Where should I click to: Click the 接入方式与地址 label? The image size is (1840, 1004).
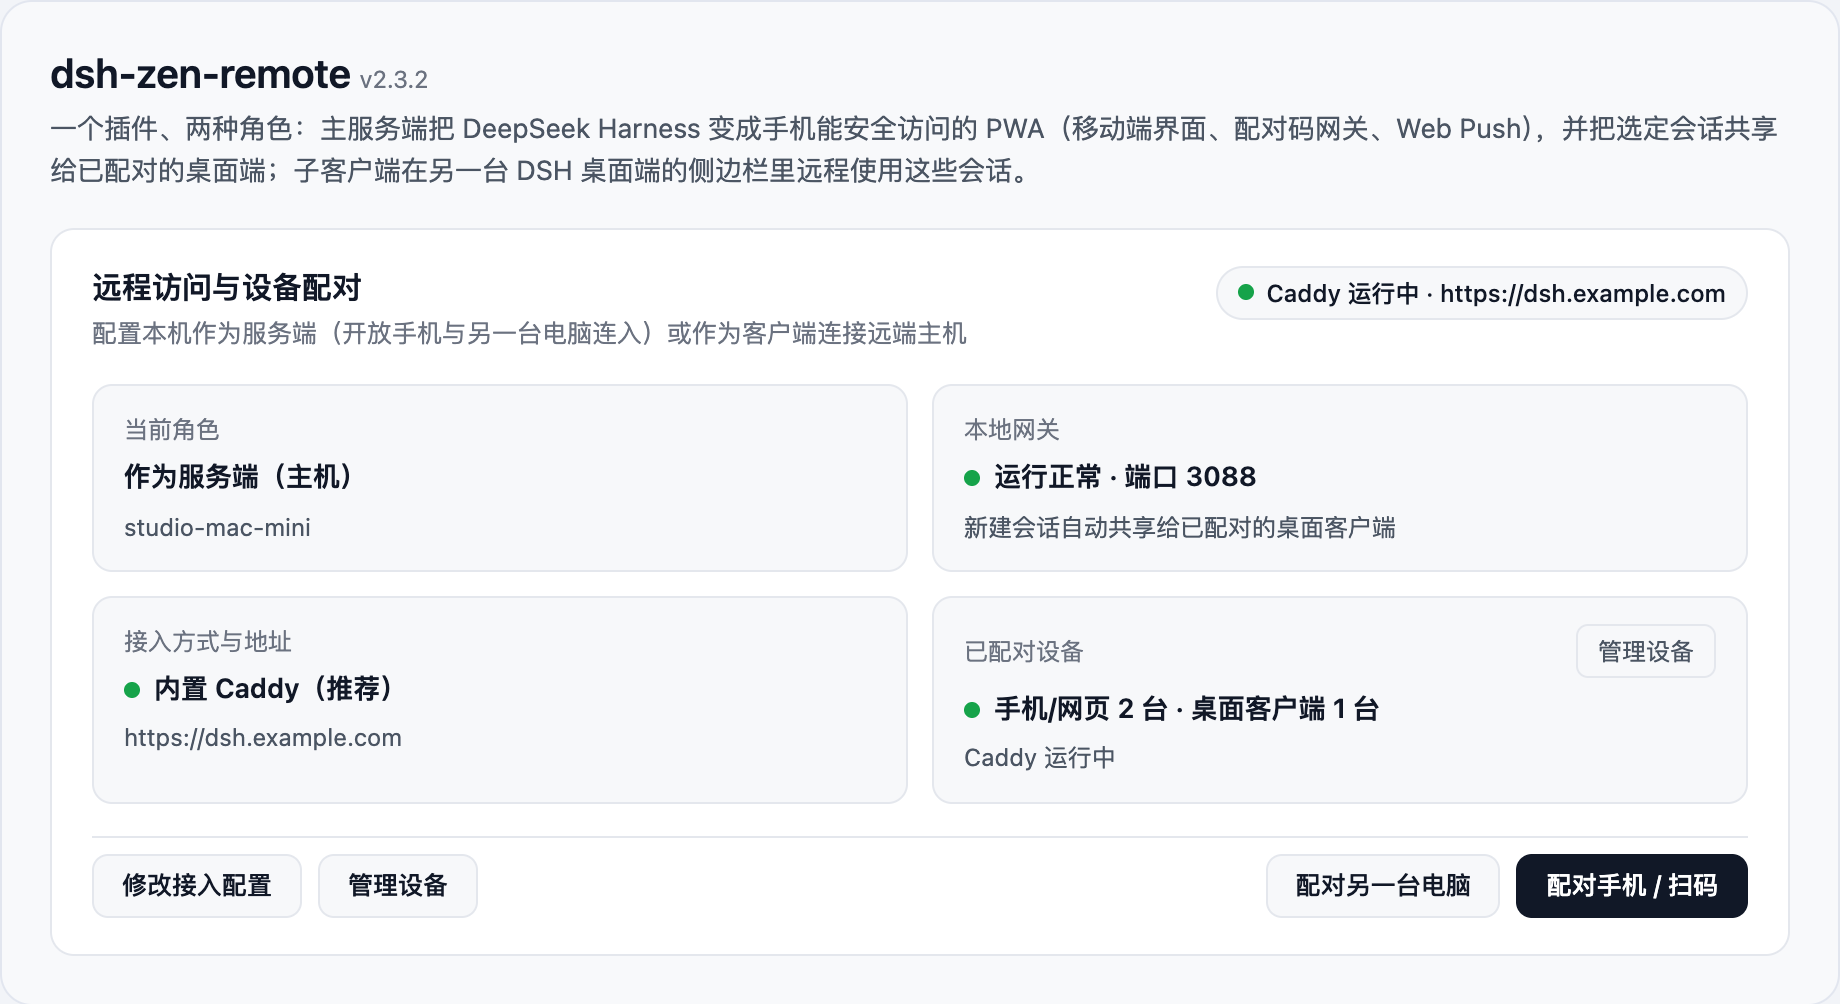208,642
